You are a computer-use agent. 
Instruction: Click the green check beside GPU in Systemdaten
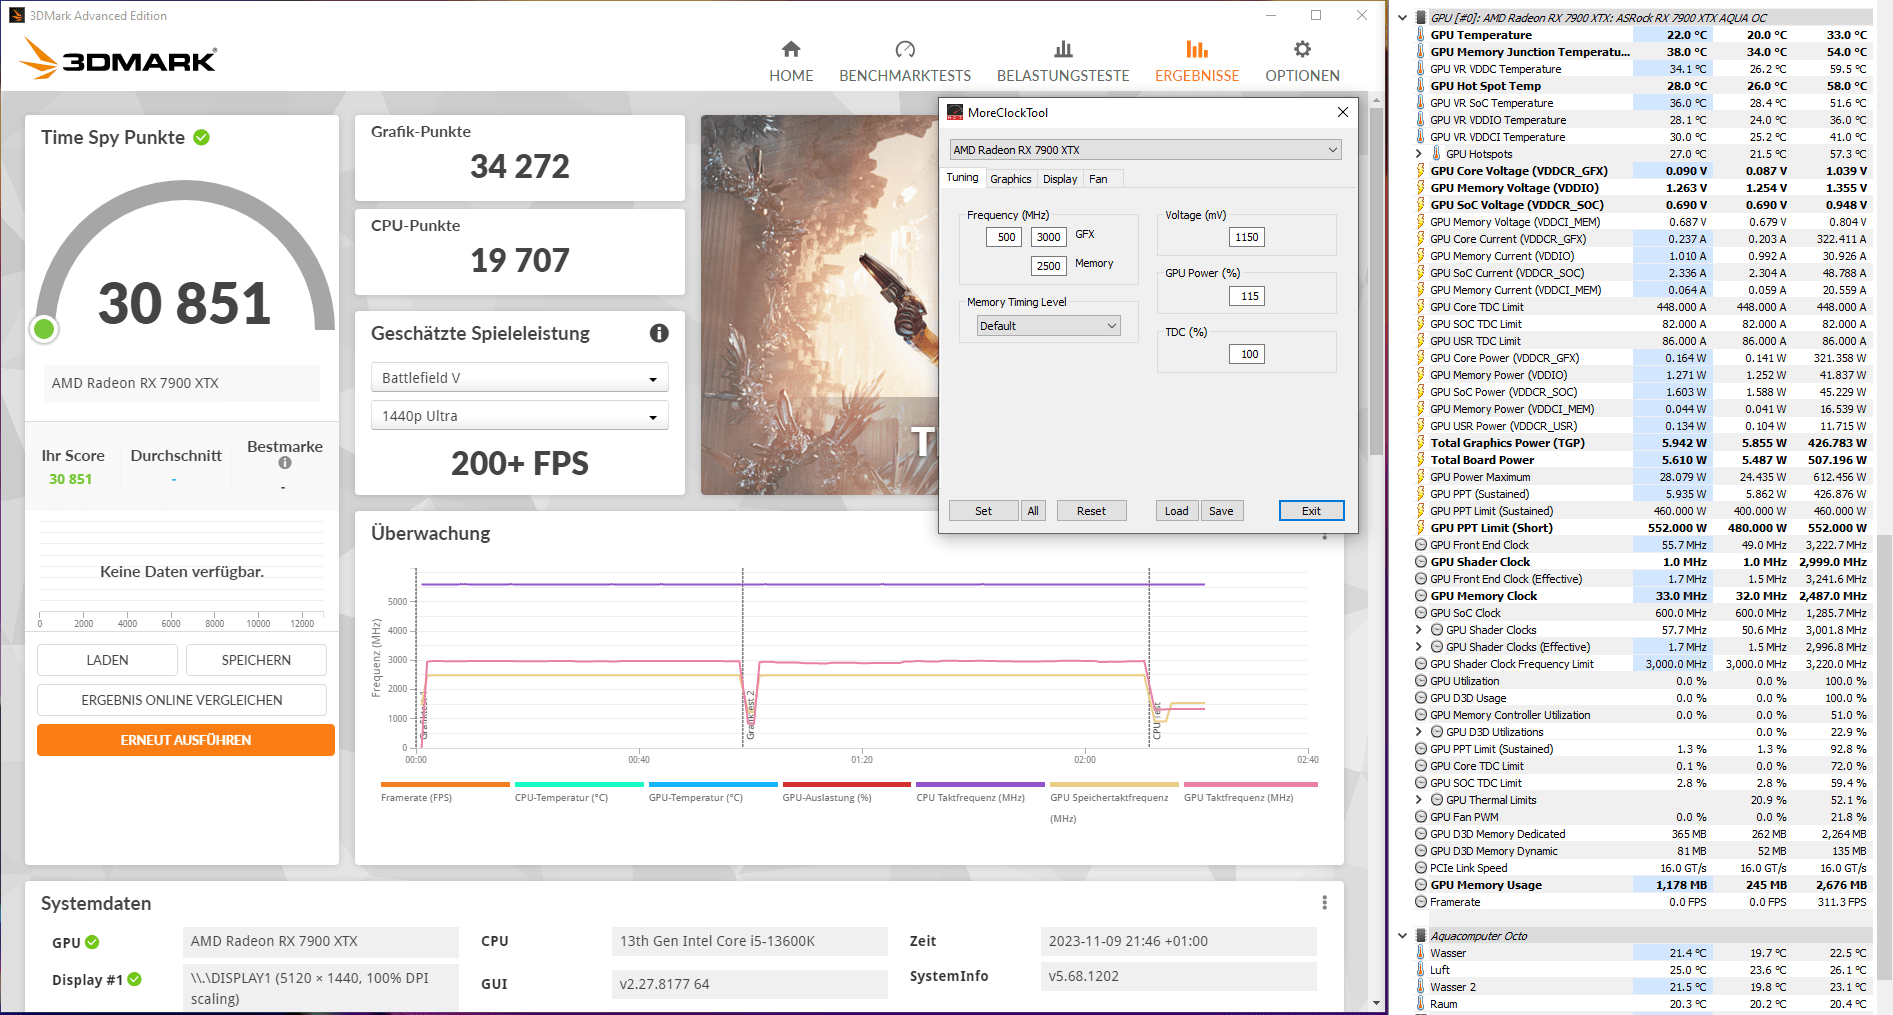tap(92, 942)
